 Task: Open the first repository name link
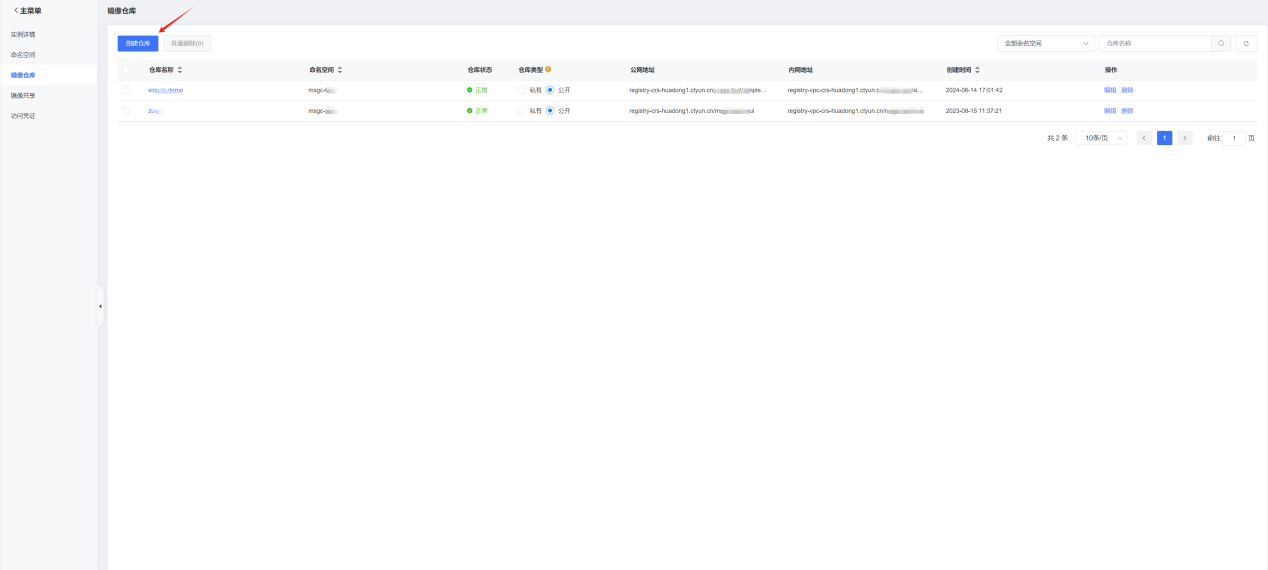point(166,90)
